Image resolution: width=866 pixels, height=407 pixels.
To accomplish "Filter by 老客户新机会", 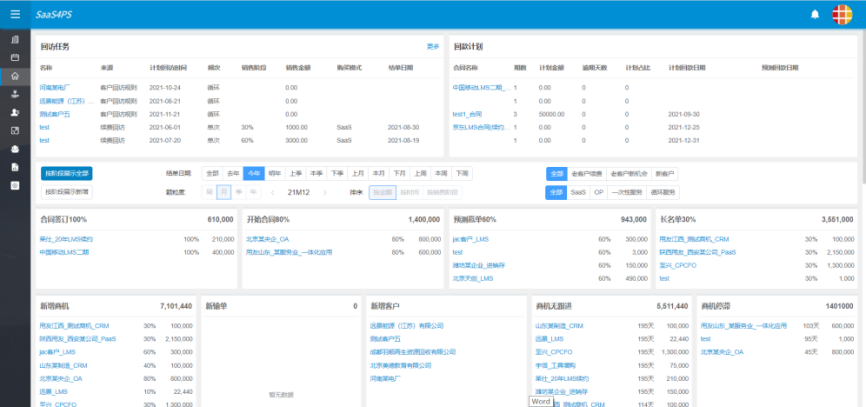I will 629,173.
